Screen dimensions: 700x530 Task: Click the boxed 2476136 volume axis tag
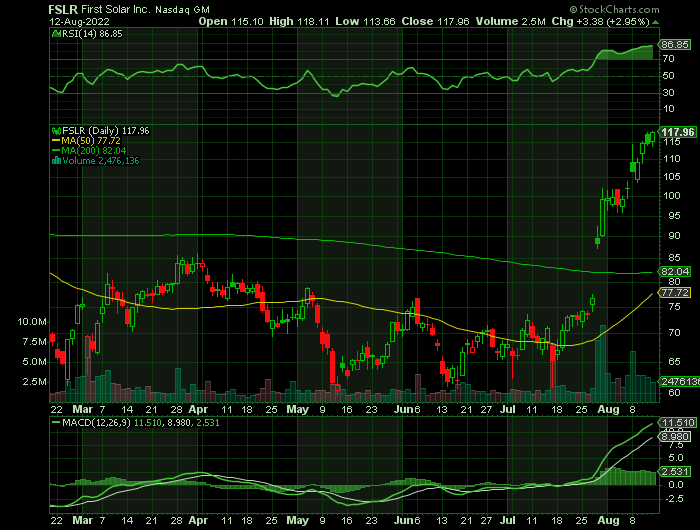click(680, 382)
